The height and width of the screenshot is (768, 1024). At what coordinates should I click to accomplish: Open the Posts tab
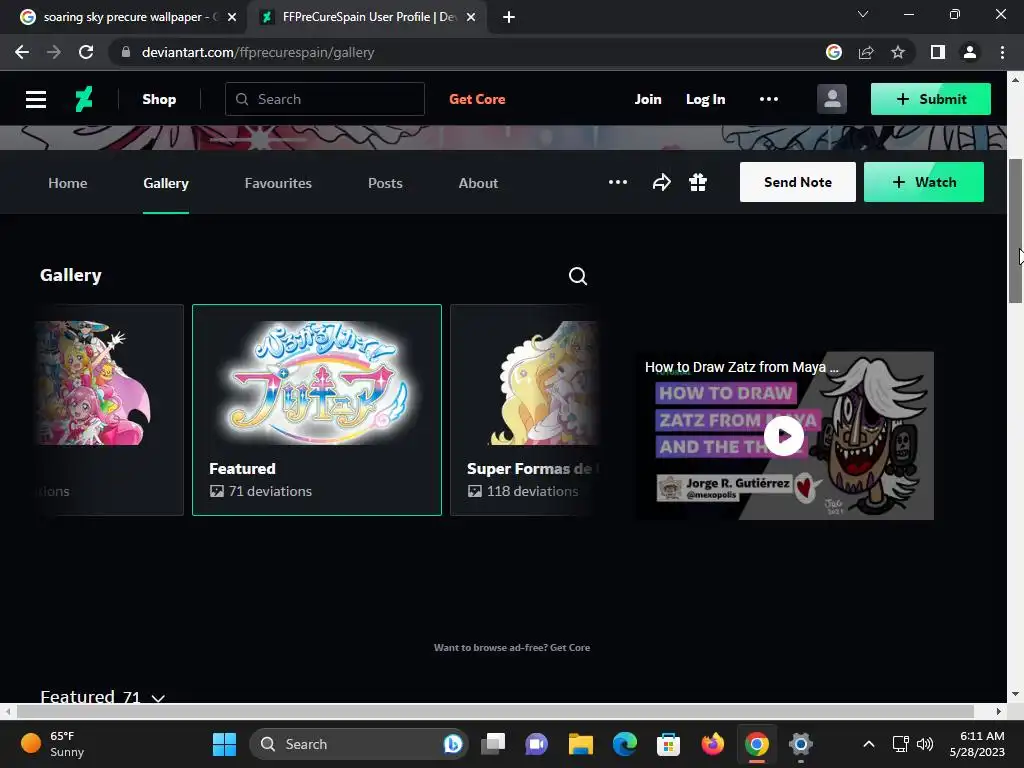click(385, 183)
